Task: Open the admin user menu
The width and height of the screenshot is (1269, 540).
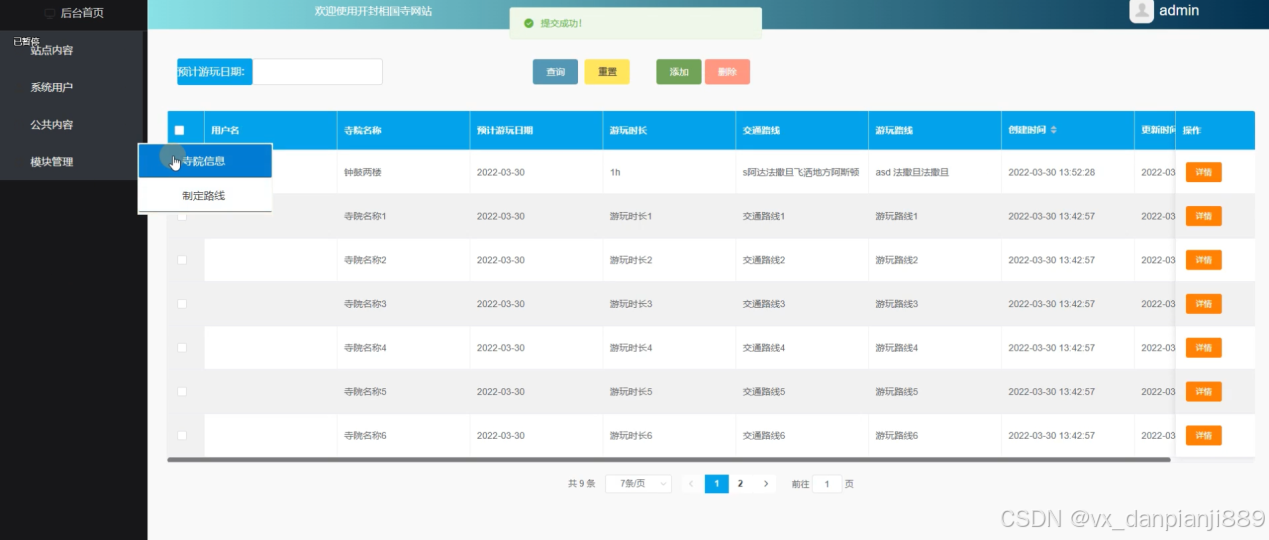Action: (1178, 11)
